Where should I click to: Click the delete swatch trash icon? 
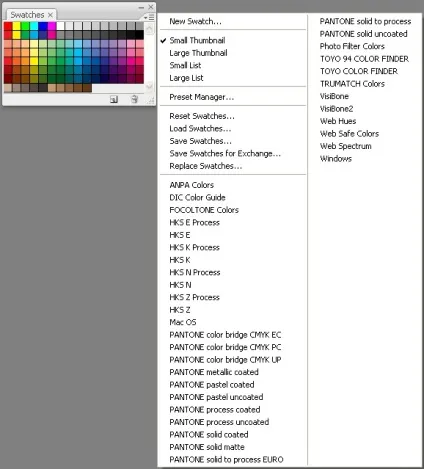[x=134, y=99]
